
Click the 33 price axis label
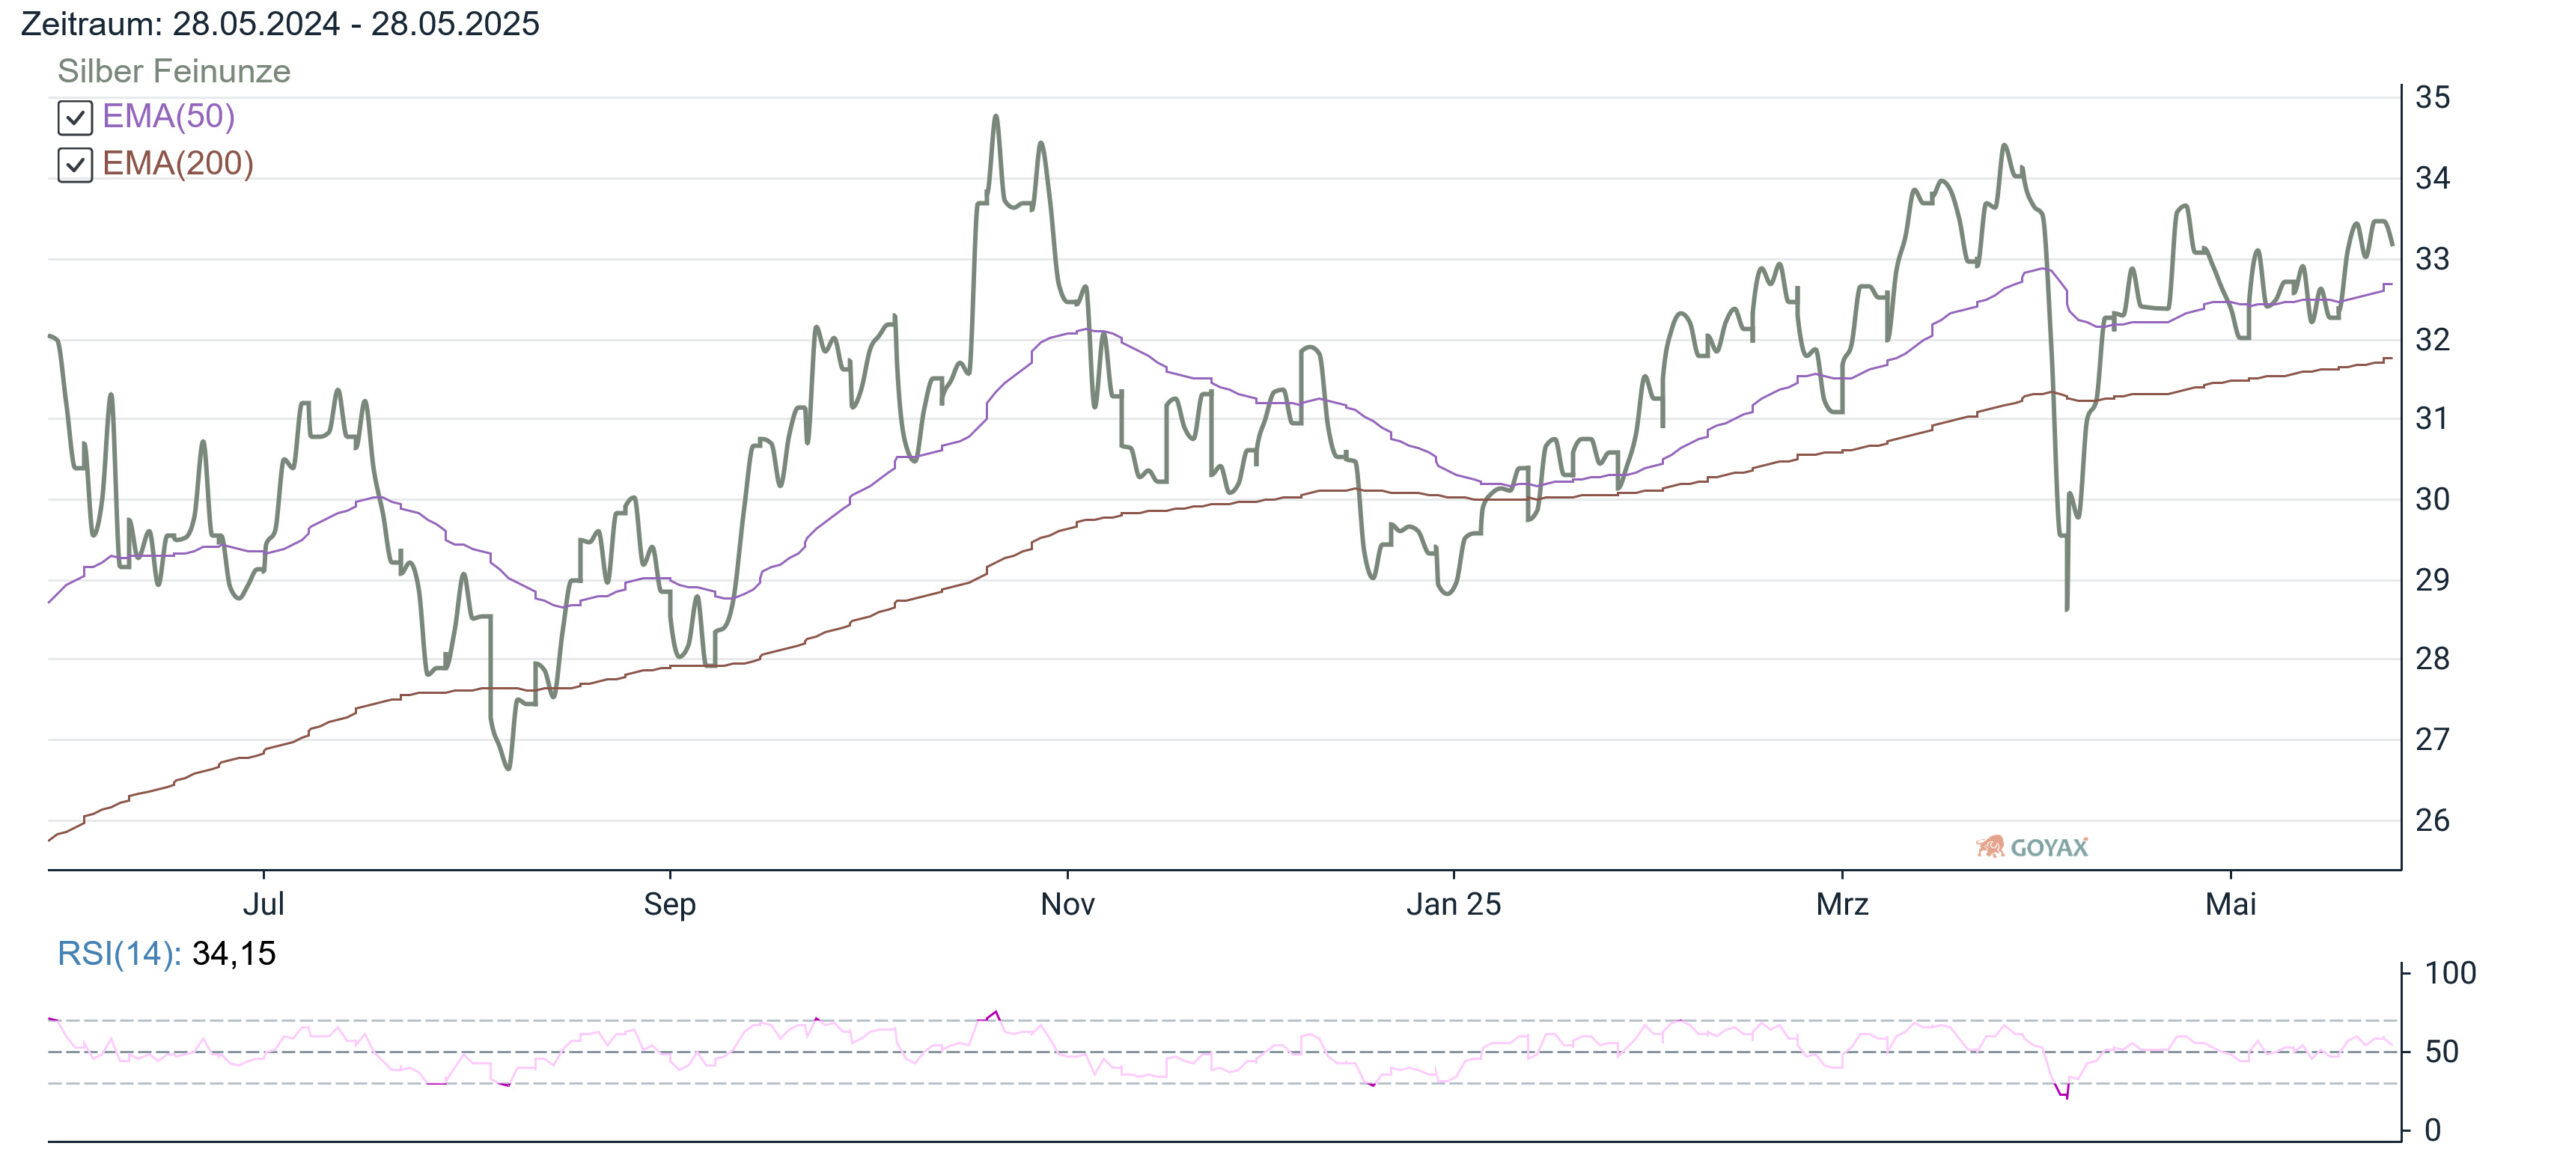tap(2433, 260)
